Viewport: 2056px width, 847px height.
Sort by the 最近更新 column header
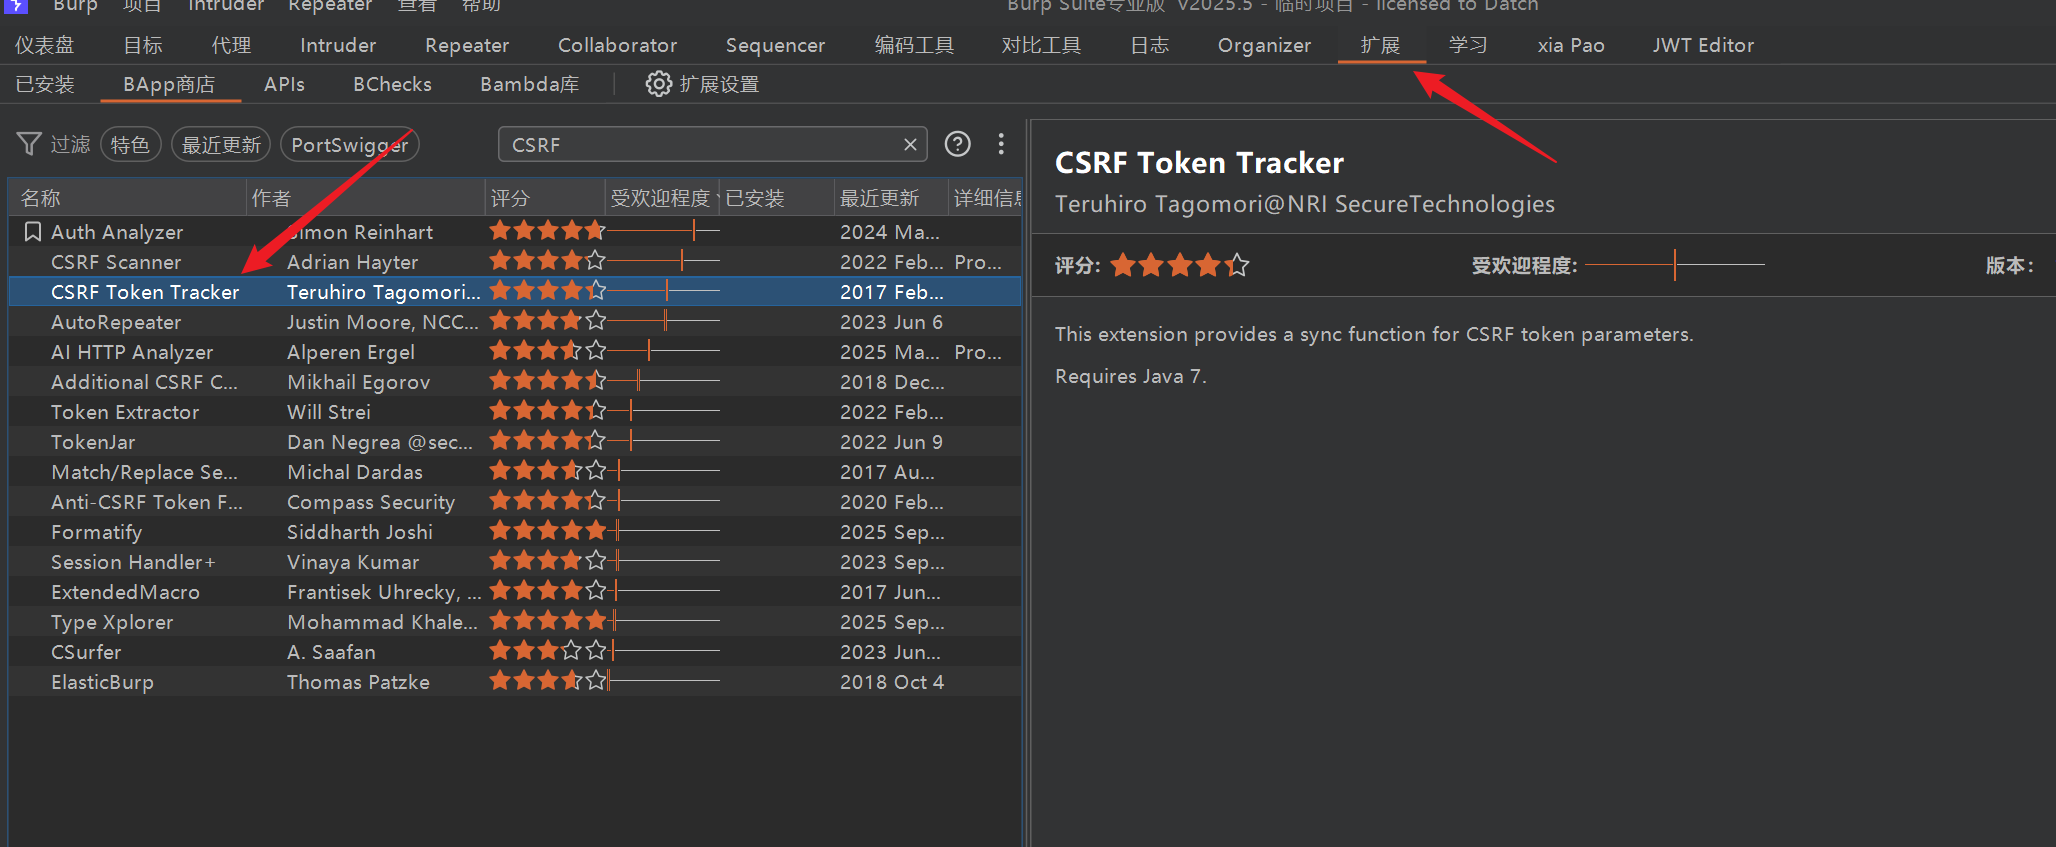(879, 199)
